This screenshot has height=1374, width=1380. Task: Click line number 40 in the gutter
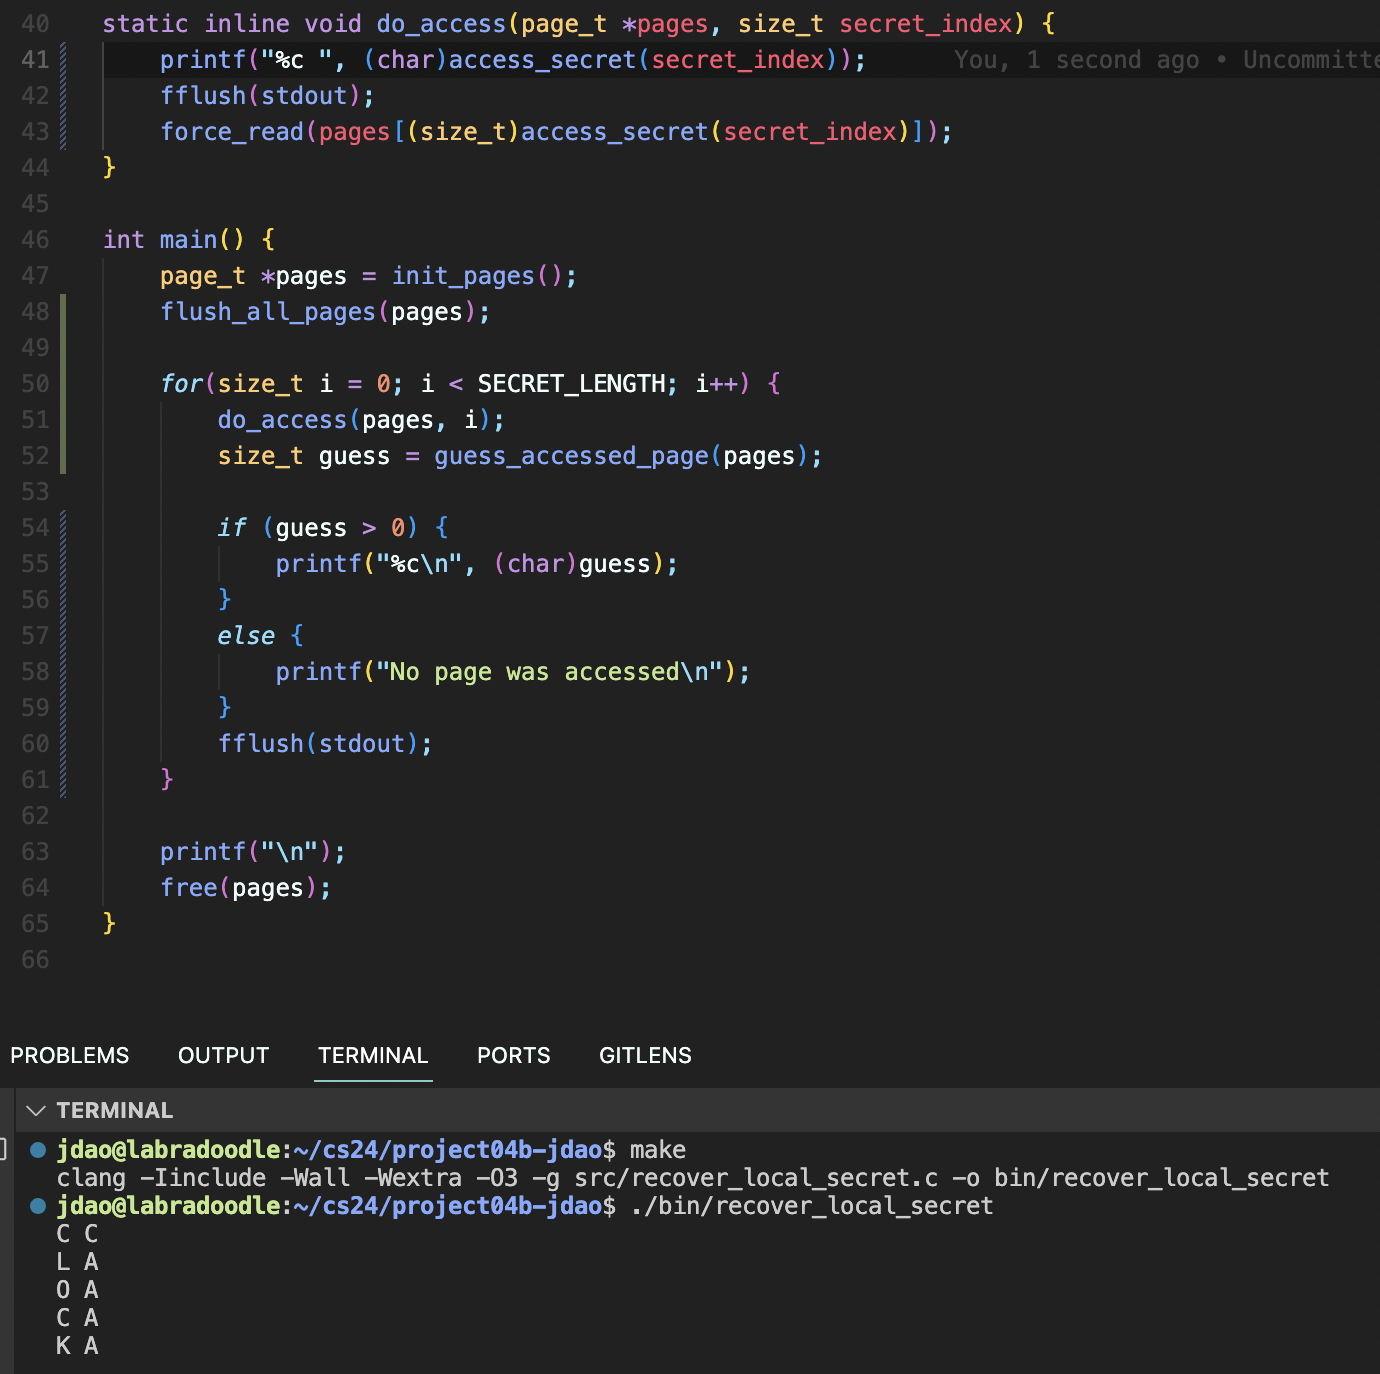[35, 24]
